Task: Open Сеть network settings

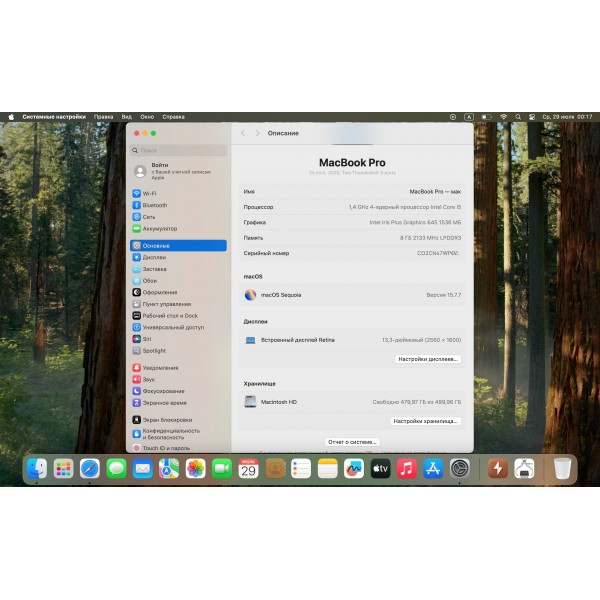Action: (178, 217)
